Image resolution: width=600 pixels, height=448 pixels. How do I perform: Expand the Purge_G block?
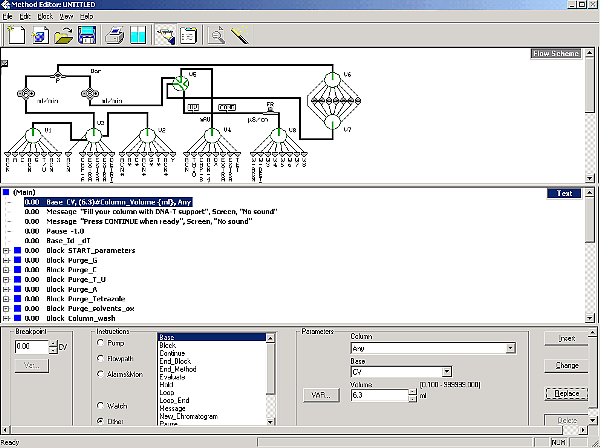(6, 260)
